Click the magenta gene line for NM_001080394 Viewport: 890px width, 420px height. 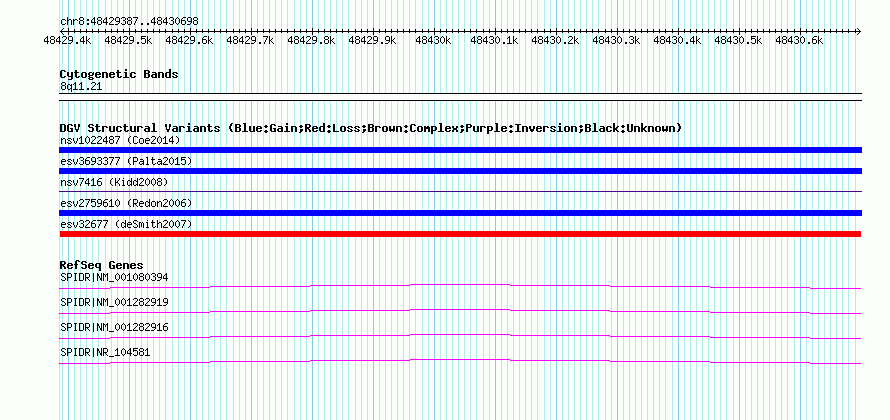pyautogui.click(x=460, y=287)
